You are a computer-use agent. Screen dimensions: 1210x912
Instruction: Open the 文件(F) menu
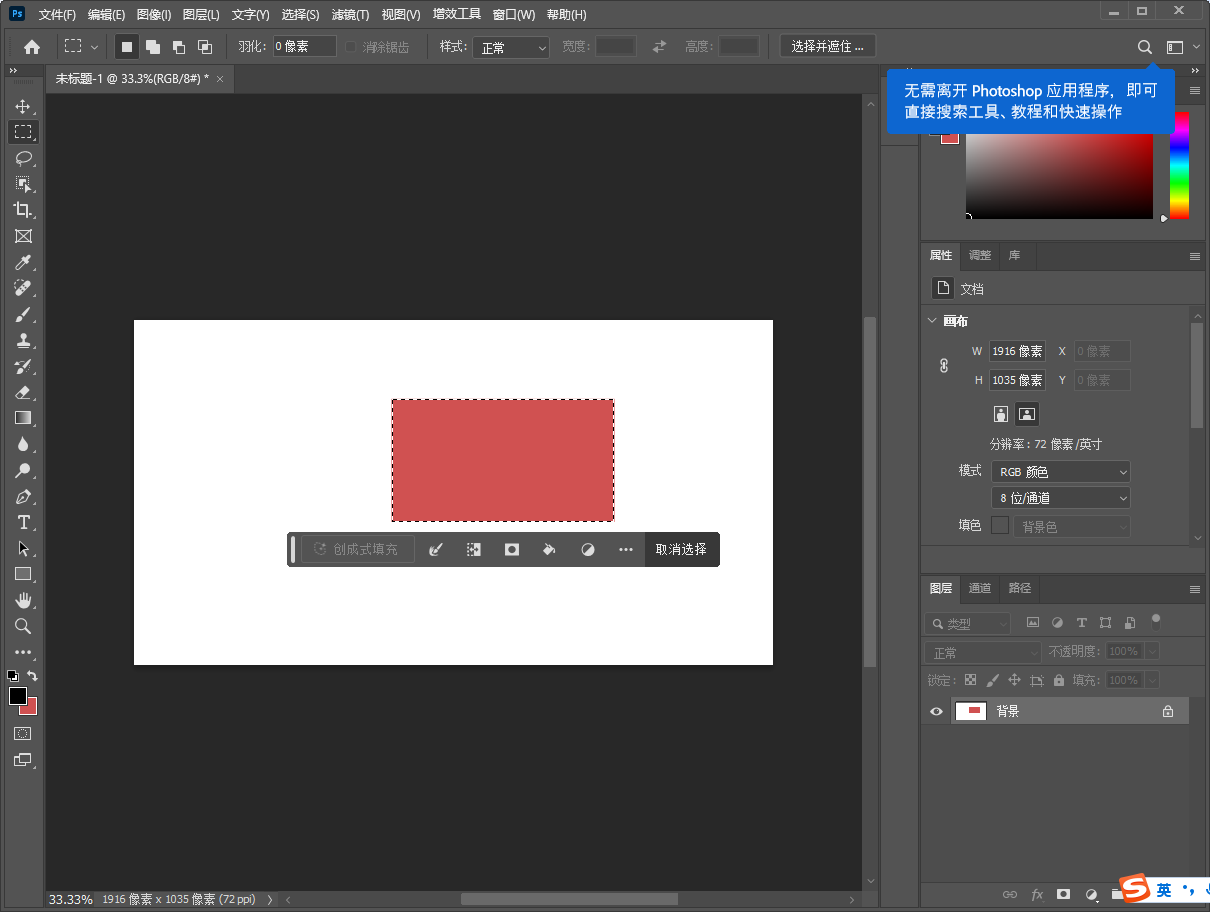57,15
